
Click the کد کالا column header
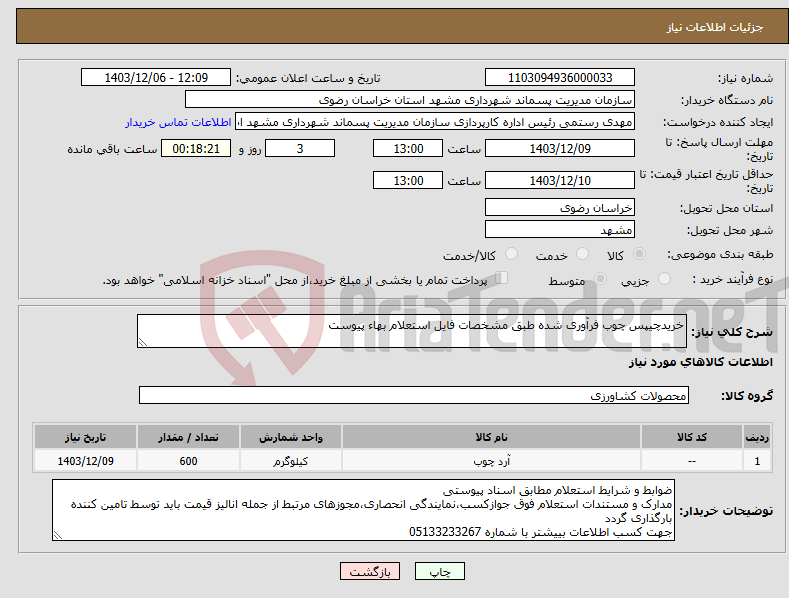point(692,437)
